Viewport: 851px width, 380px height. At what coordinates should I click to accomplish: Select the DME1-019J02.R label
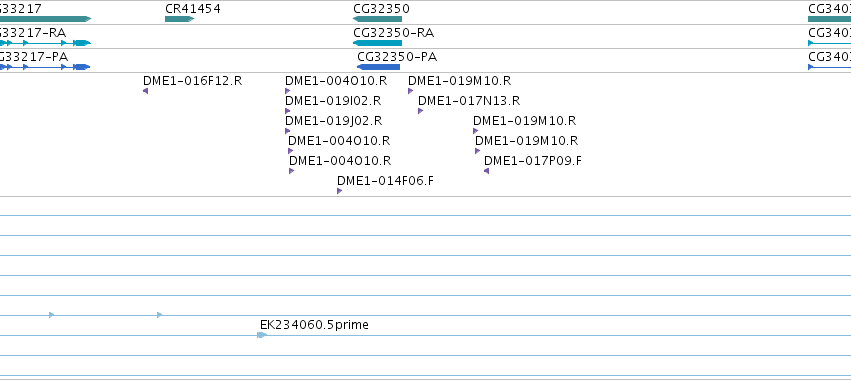(x=334, y=121)
